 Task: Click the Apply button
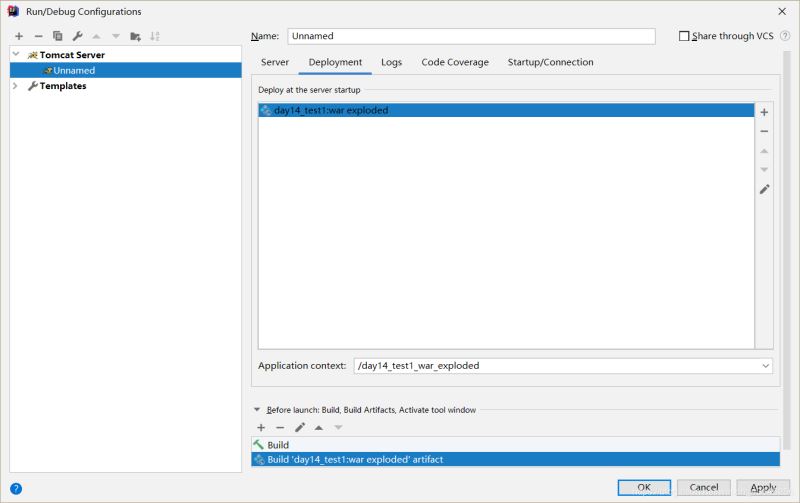pyautogui.click(x=763, y=487)
